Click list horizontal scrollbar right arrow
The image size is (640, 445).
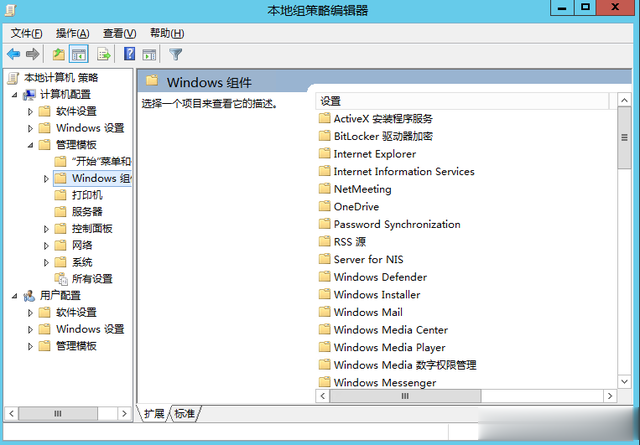click(610, 396)
